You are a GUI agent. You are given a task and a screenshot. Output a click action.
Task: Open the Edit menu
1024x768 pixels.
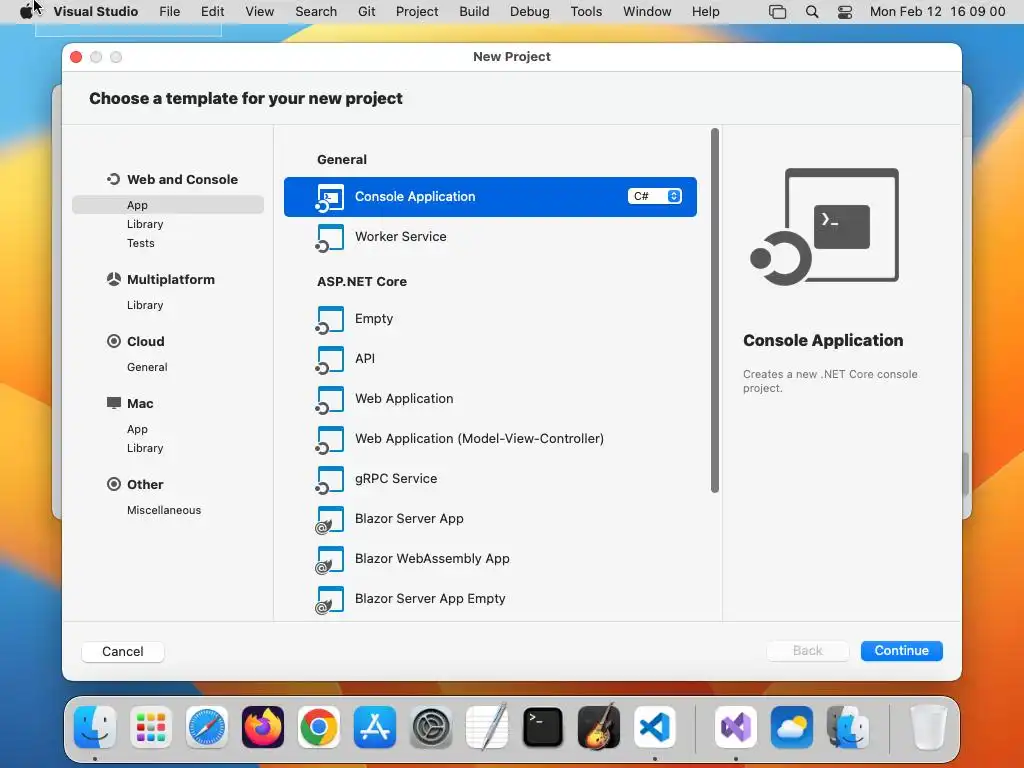pyautogui.click(x=212, y=12)
